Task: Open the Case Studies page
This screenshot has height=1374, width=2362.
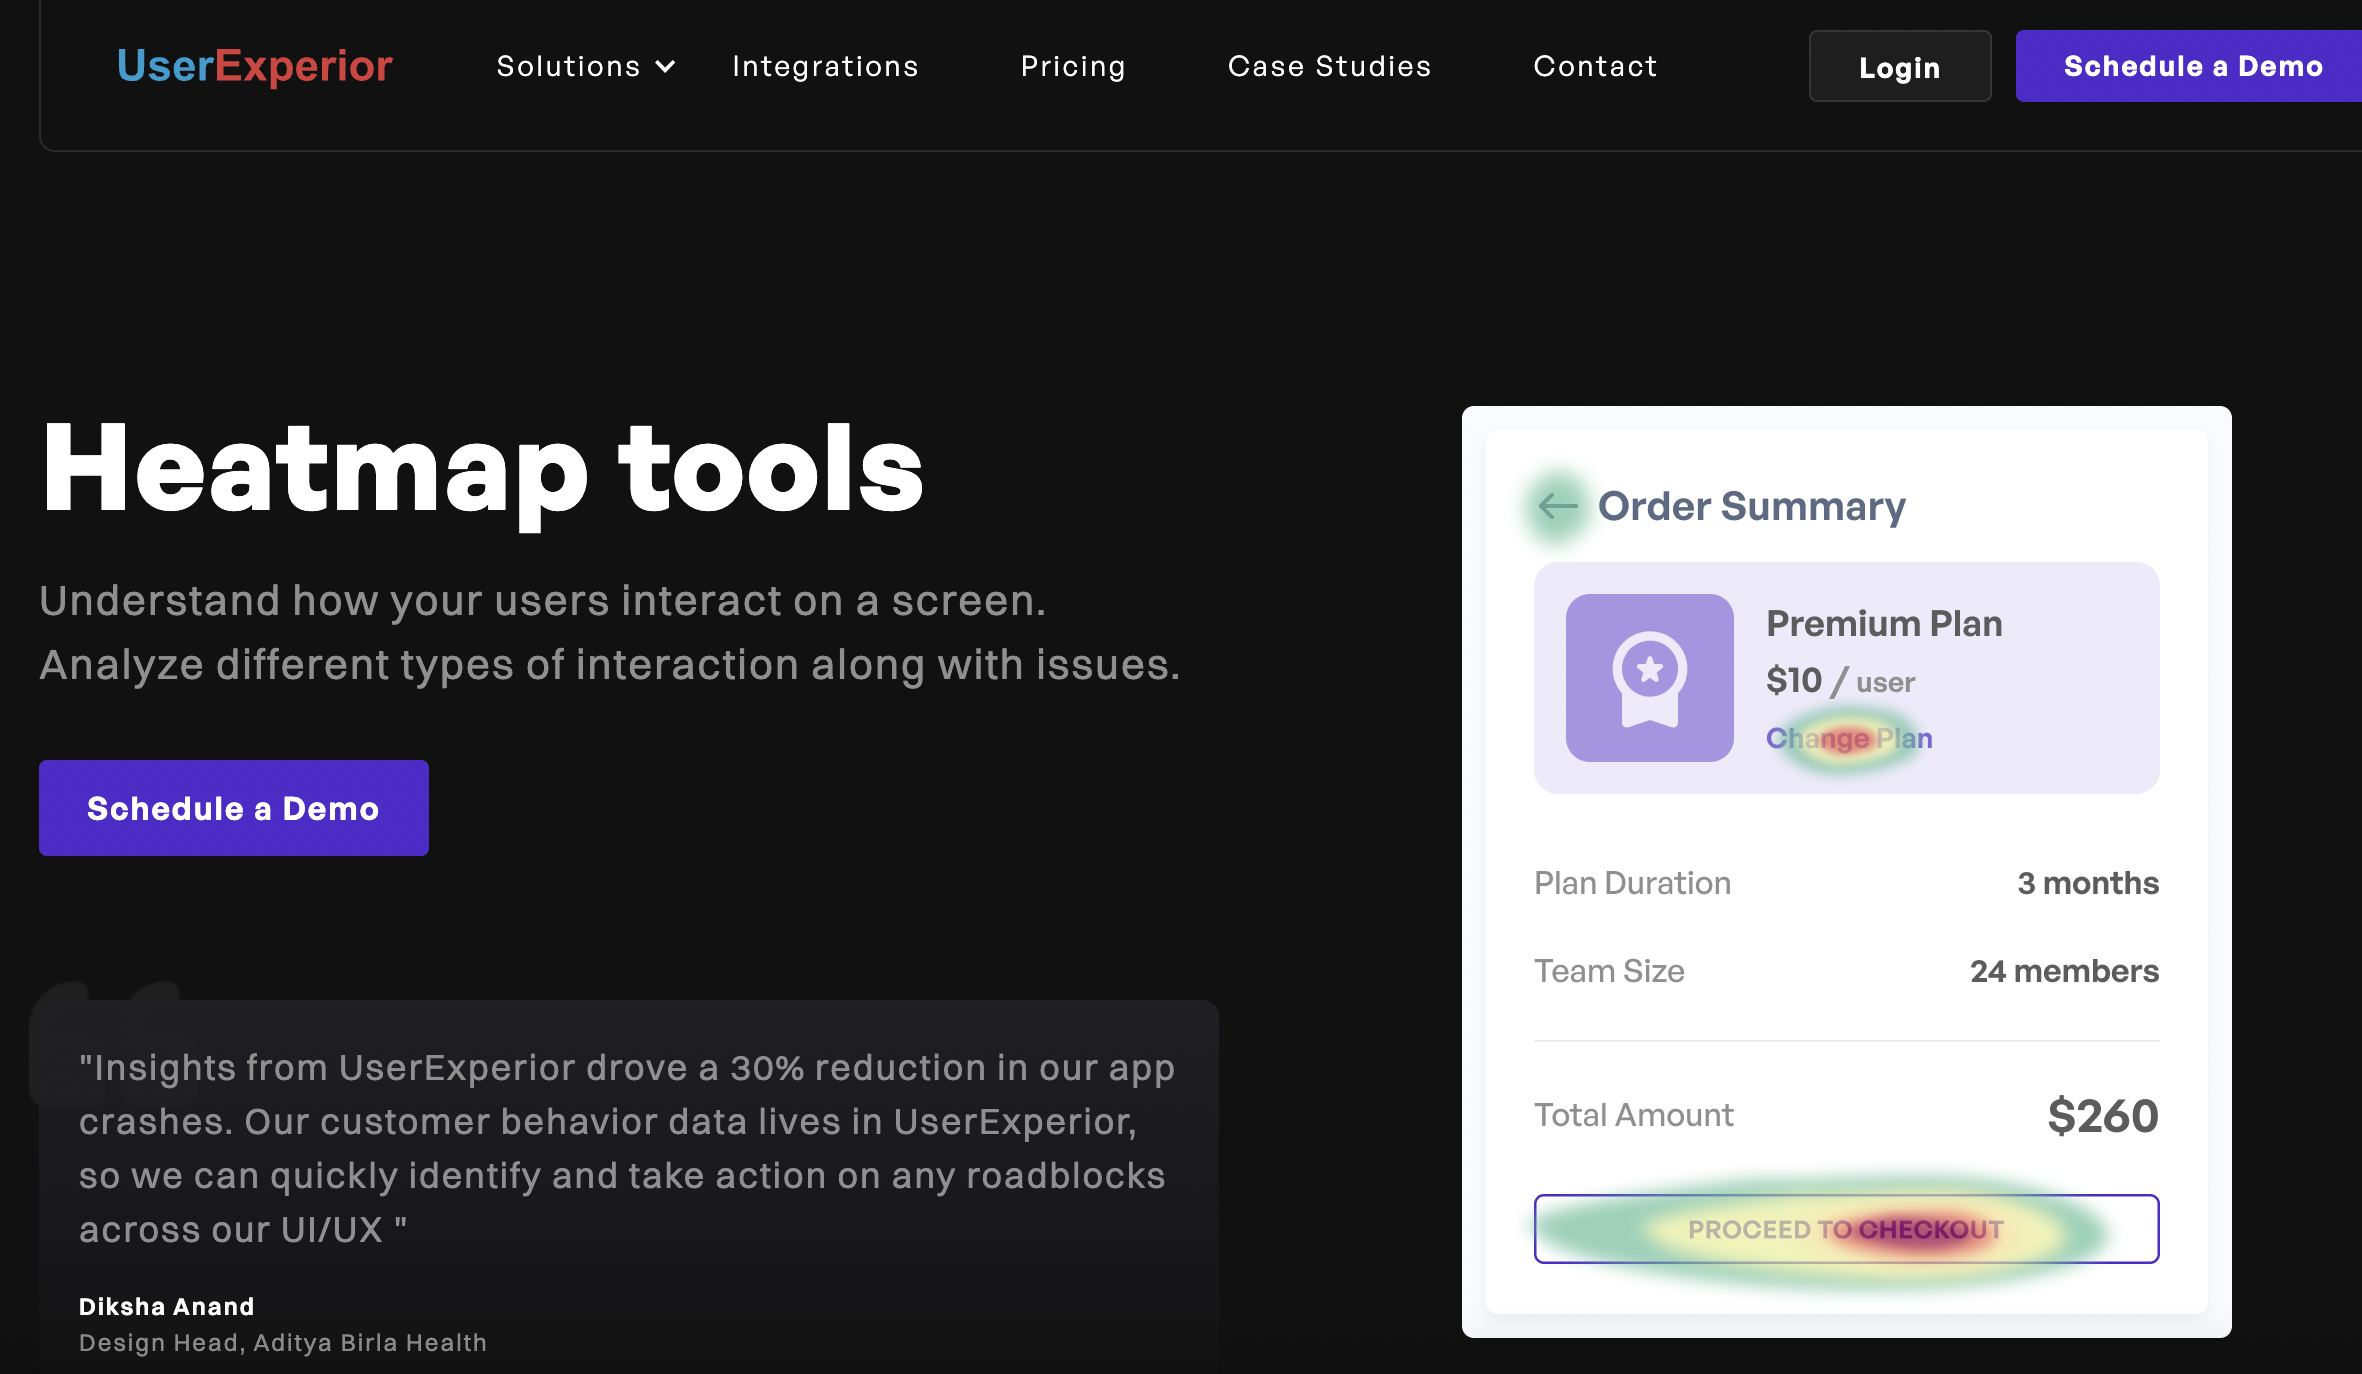Action: click(x=1329, y=66)
